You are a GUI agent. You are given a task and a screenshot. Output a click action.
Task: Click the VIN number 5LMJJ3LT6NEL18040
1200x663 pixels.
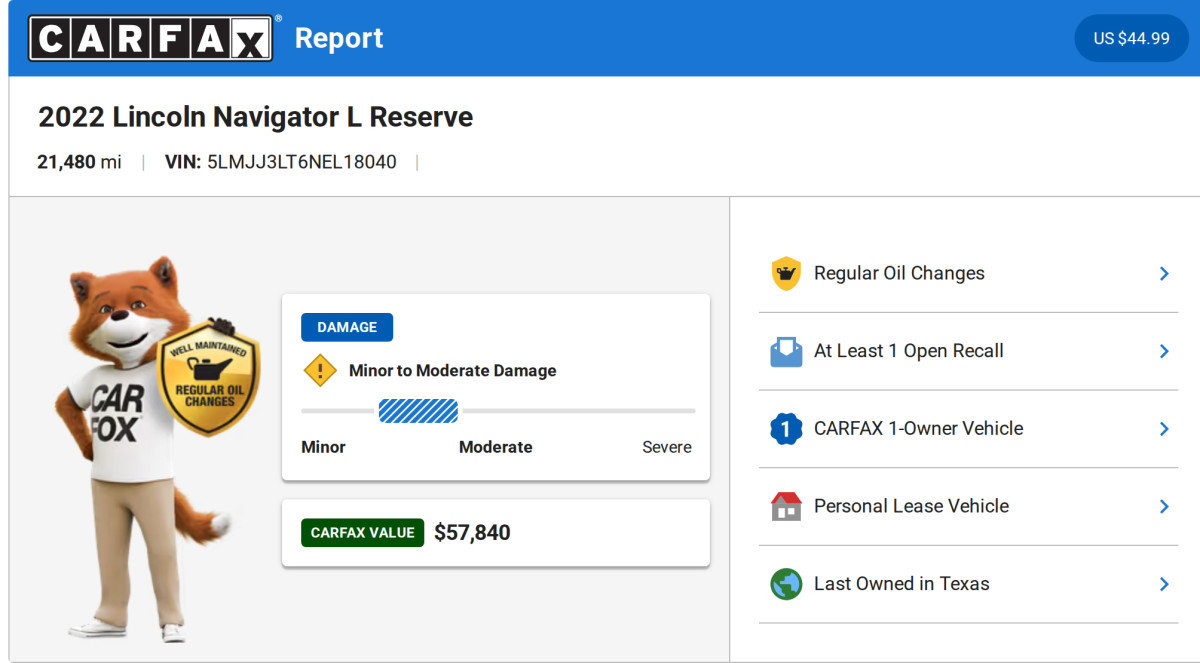301,162
